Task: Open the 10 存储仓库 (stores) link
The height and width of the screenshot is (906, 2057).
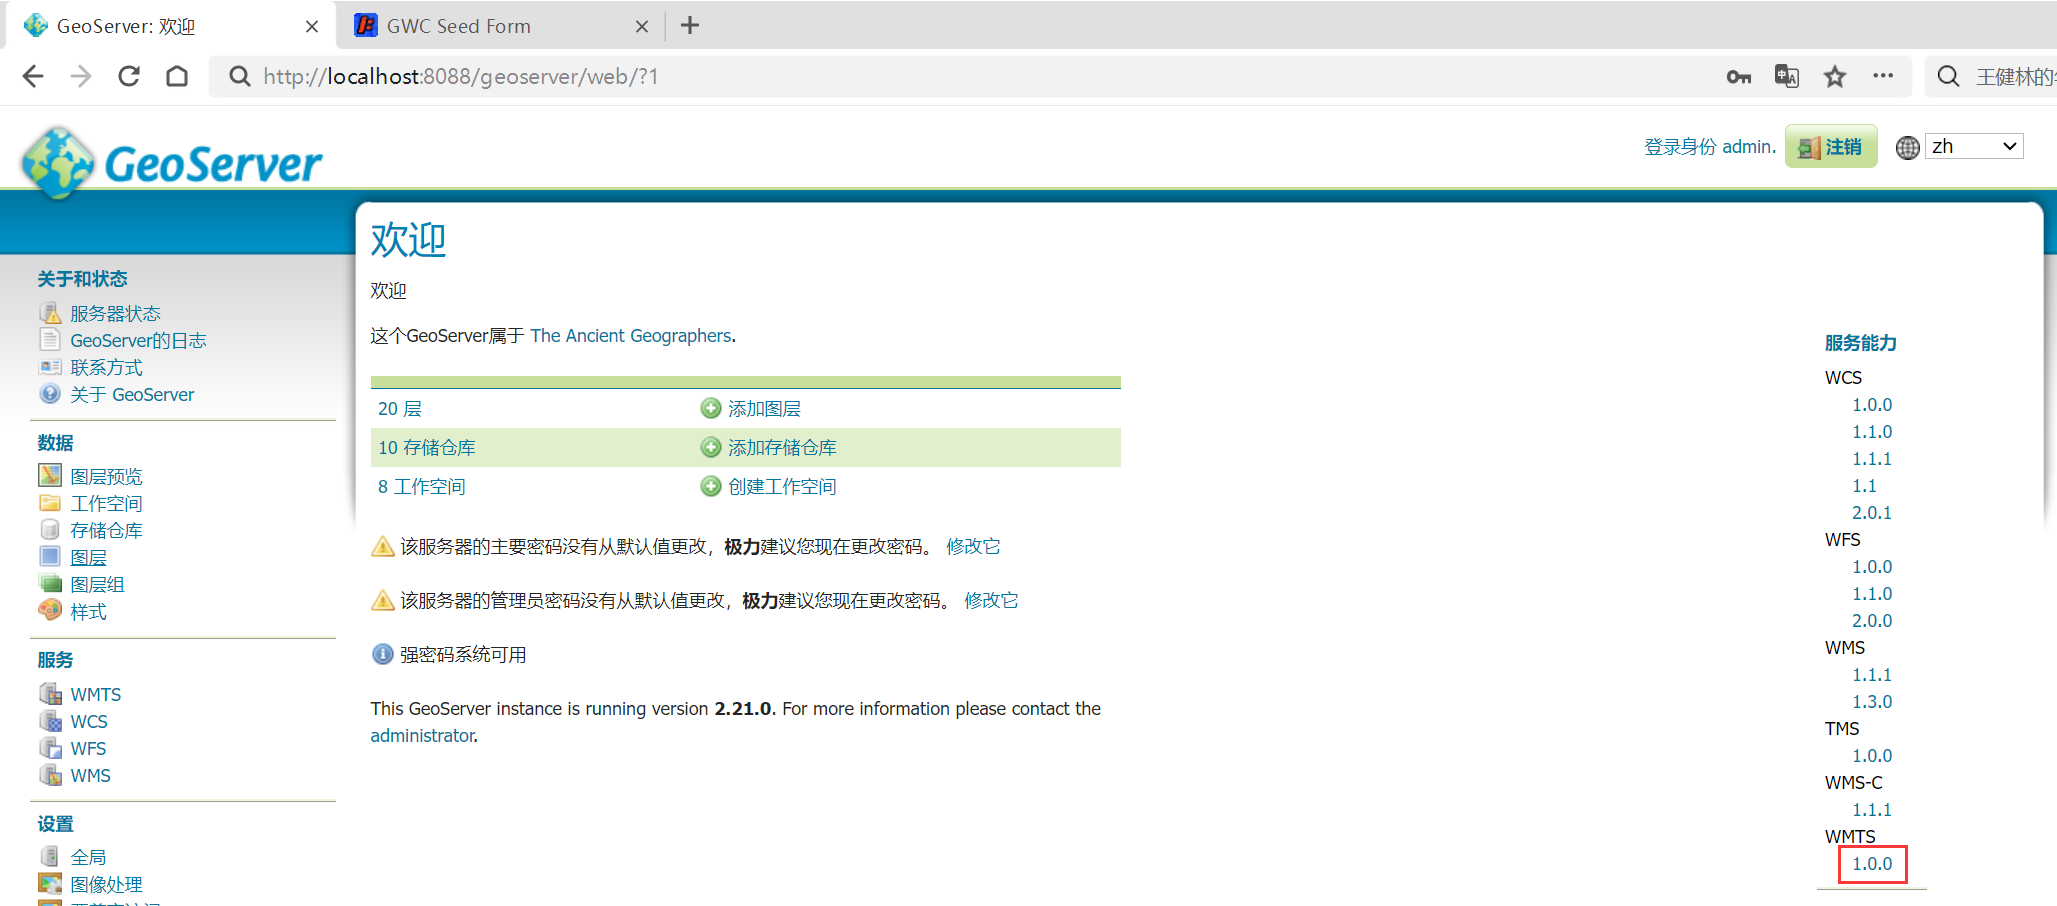Action: tap(427, 447)
